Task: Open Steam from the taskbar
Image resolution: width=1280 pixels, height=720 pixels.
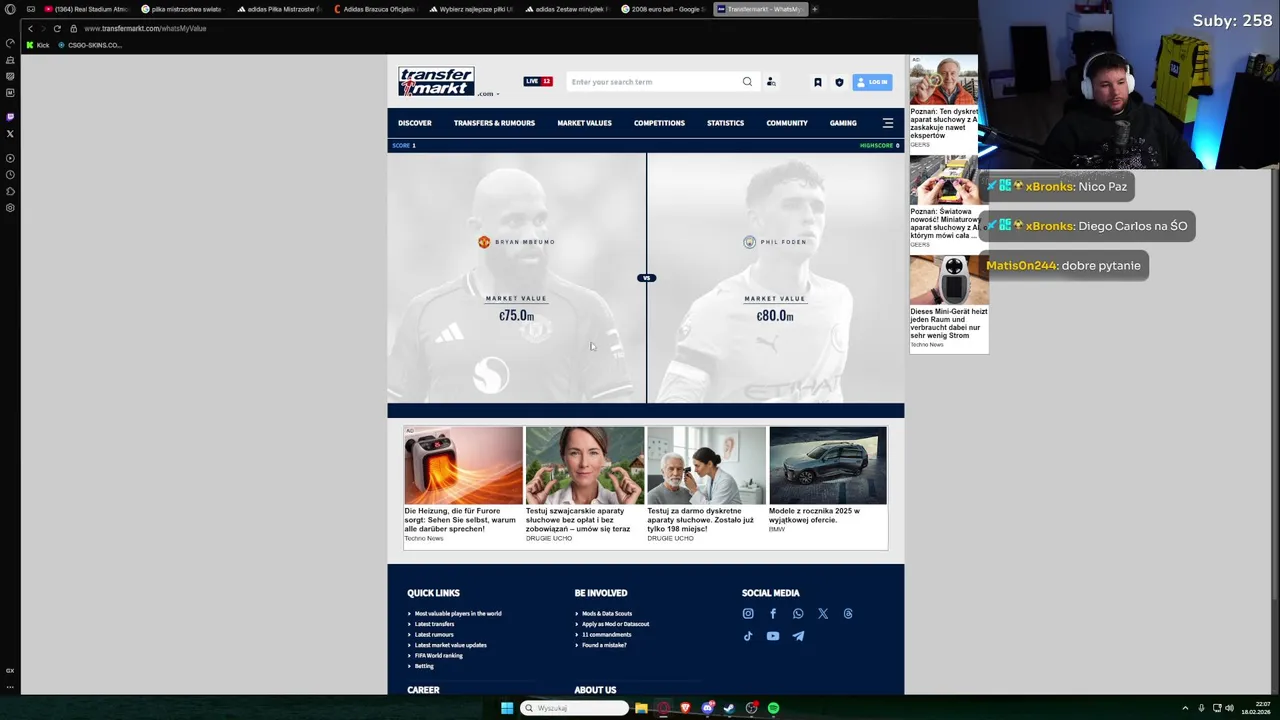Action: click(x=729, y=708)
